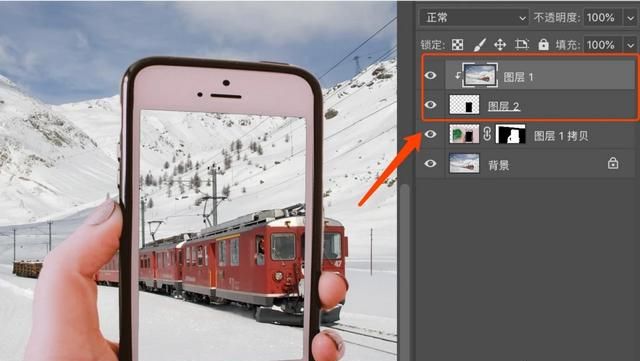
Task: Select the 图层 1 拷贝 layer mask thumbnail
Action: [511, 134]
